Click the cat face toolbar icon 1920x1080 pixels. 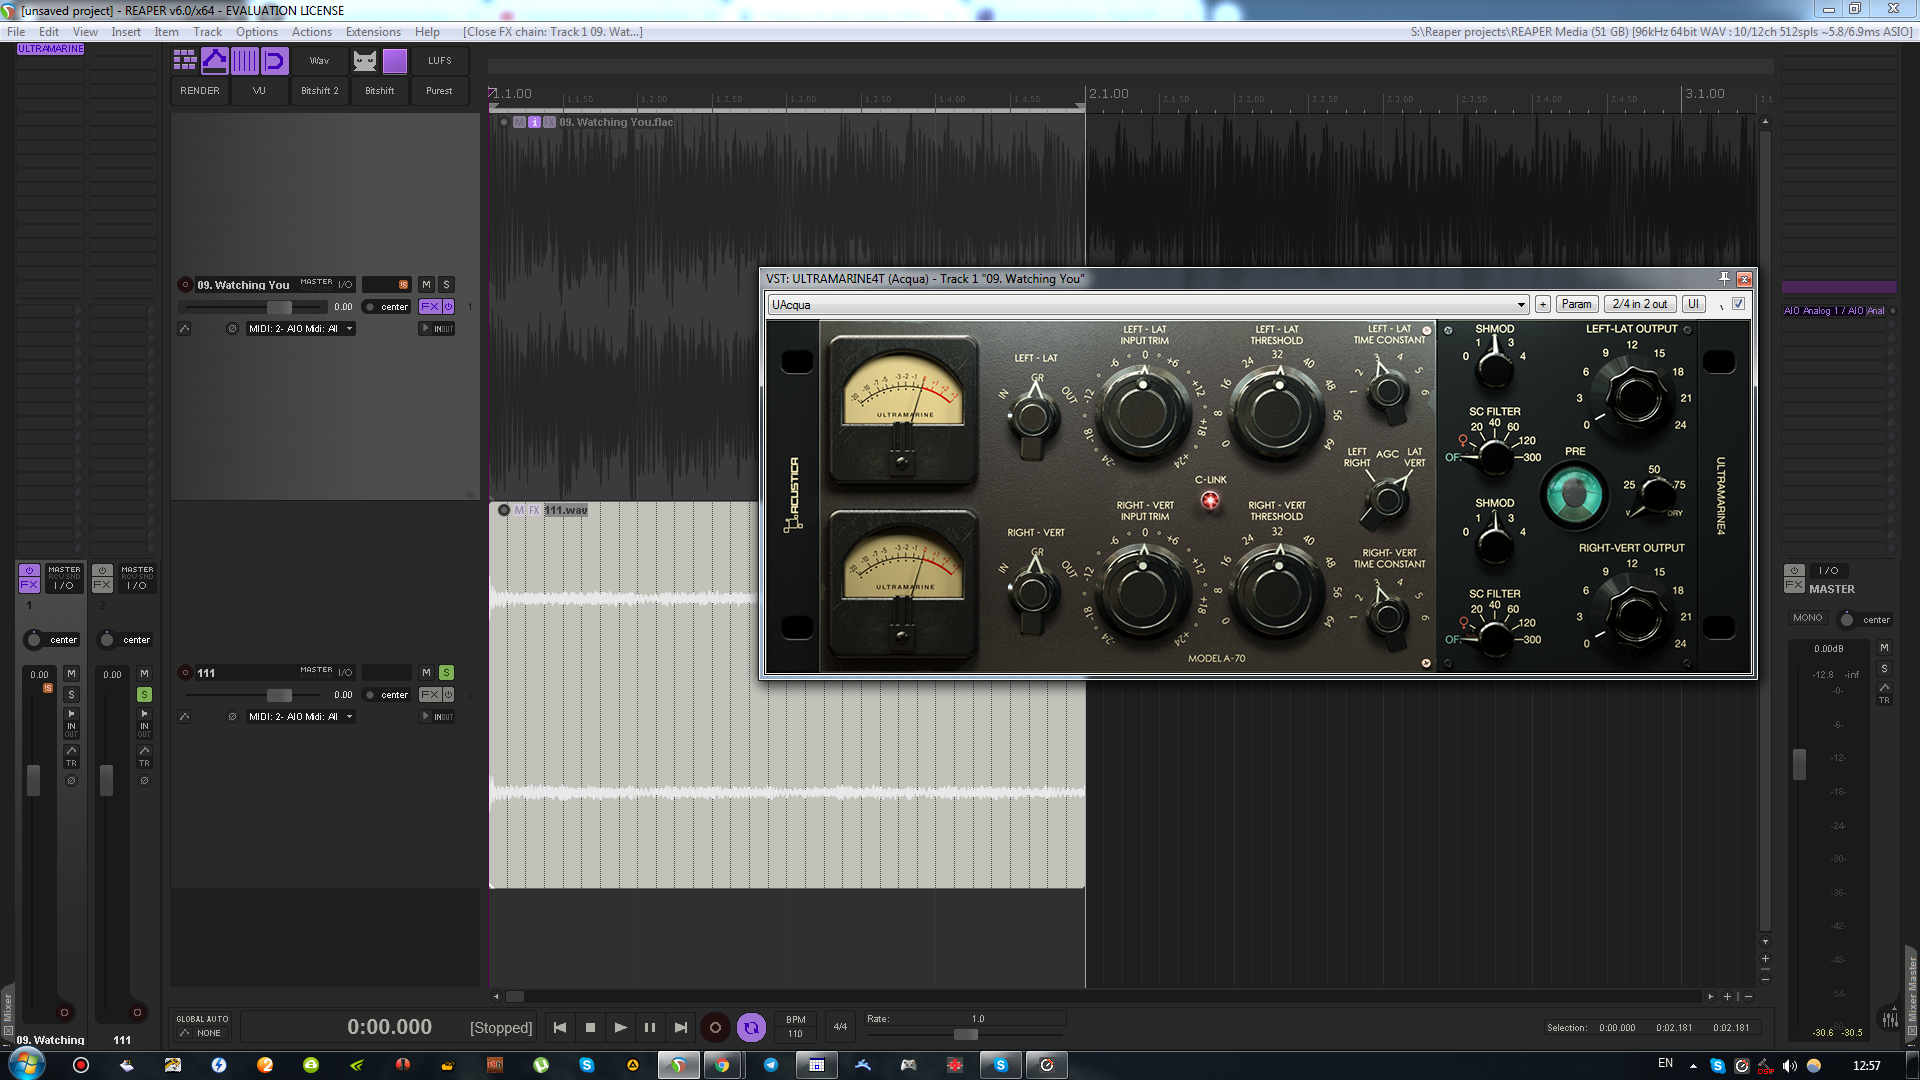point(365,60)
